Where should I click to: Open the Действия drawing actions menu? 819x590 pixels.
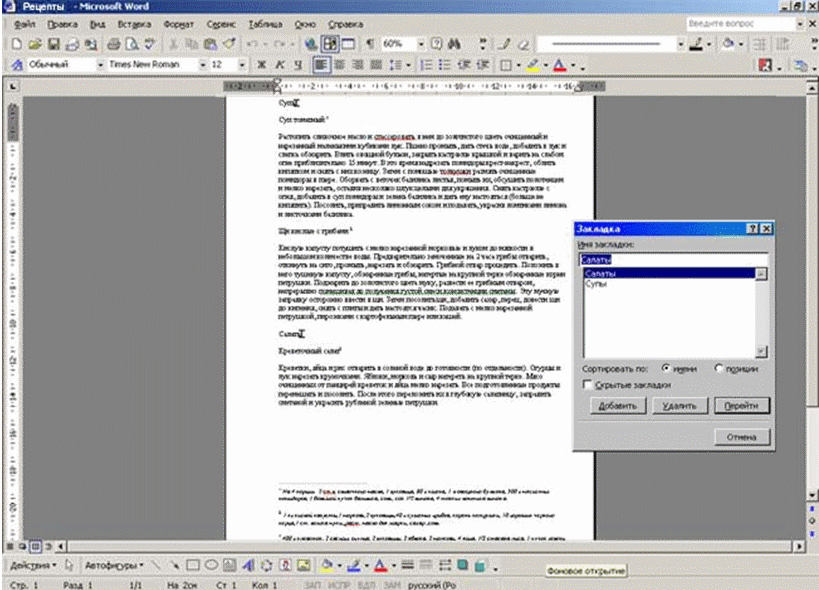tap(33, 565)
